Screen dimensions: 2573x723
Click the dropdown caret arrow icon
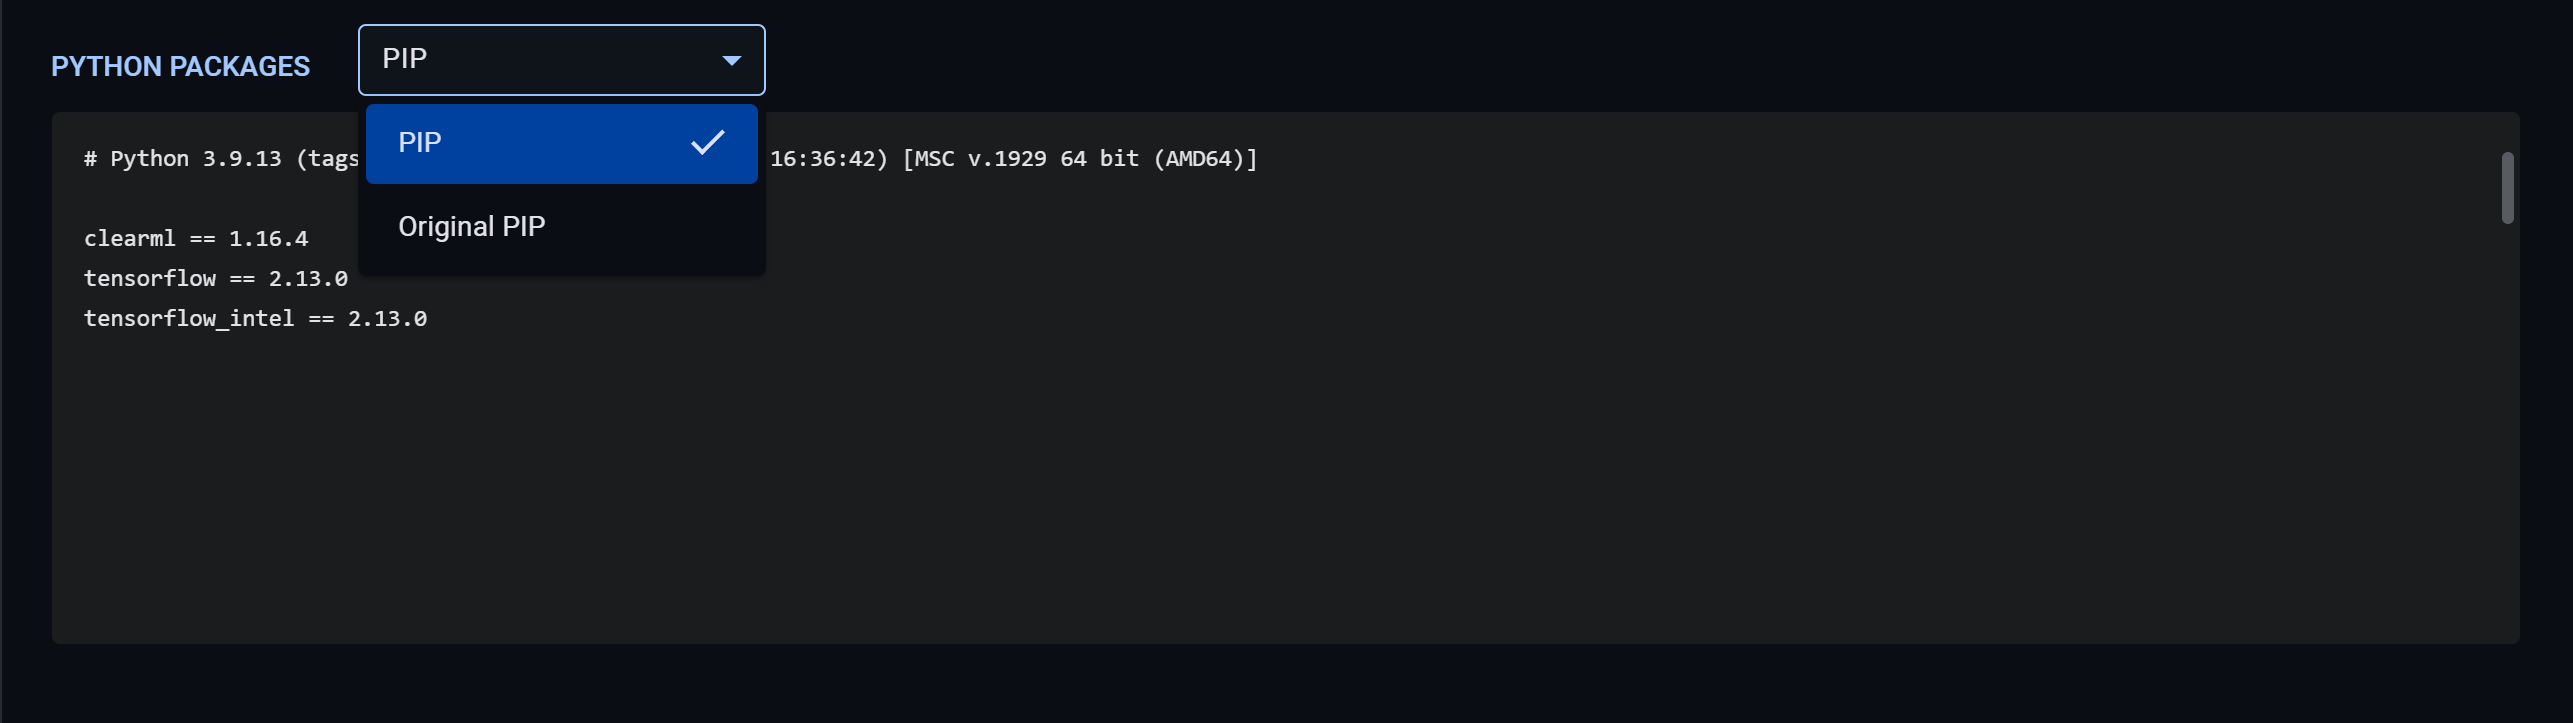pos(731,60)
